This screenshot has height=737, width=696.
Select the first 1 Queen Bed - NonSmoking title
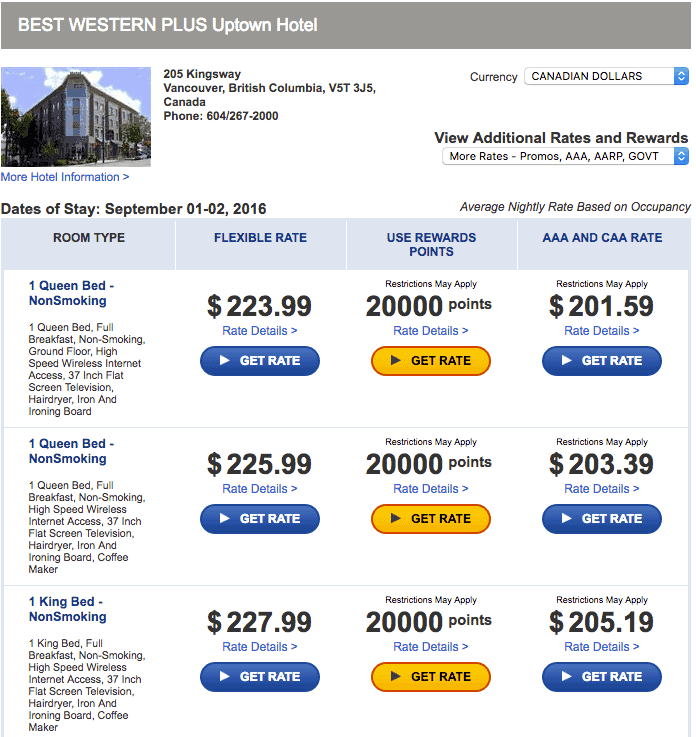pos(71,293)
